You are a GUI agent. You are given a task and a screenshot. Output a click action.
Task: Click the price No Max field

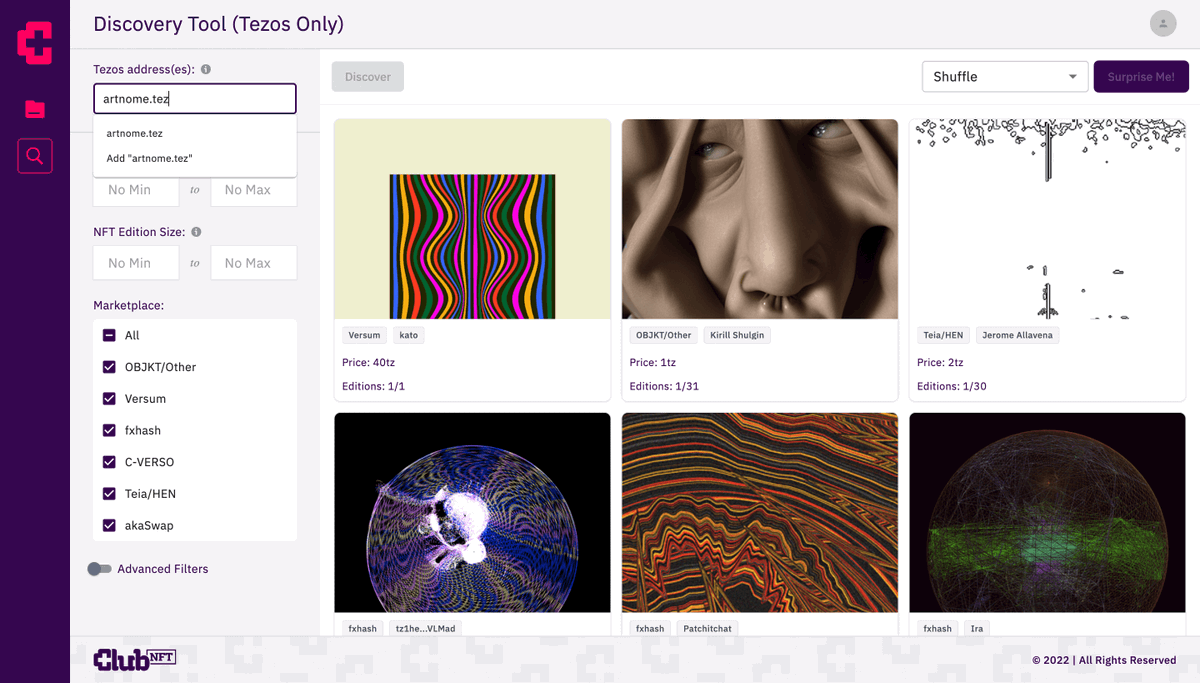pos(254,190)
